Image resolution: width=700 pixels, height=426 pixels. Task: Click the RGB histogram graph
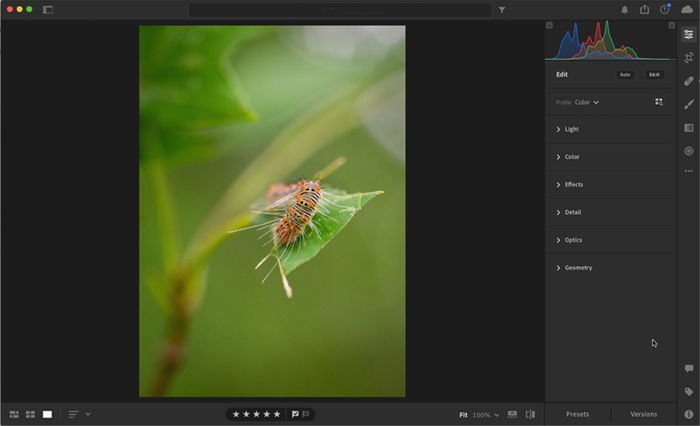tap(610, 40)
